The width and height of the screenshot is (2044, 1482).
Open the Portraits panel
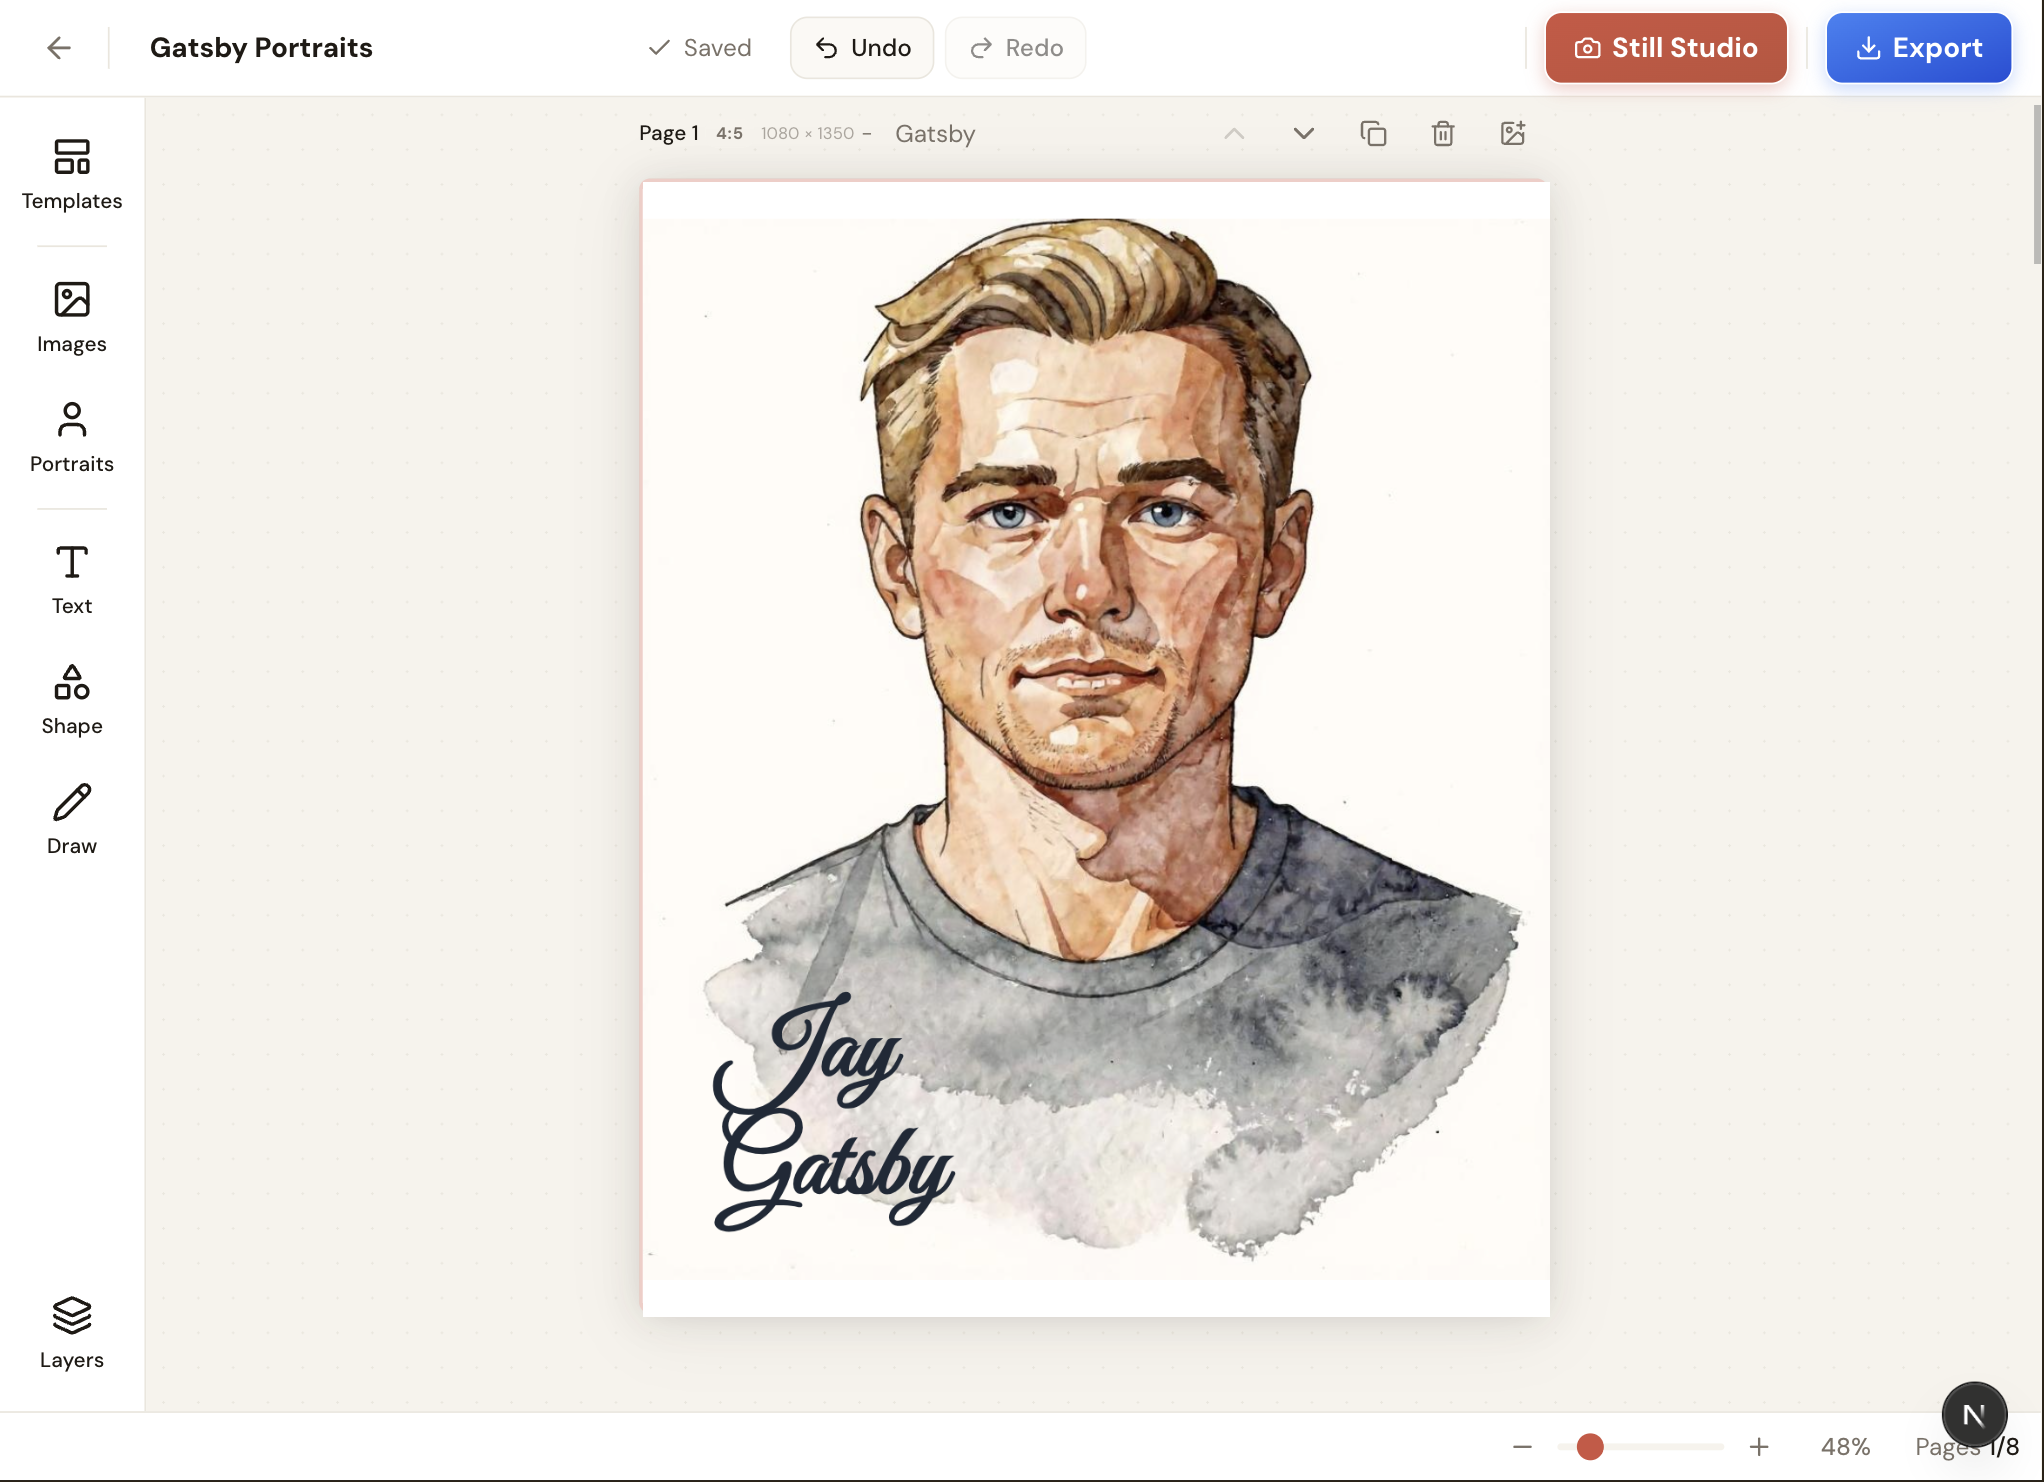tap(72, 438)
